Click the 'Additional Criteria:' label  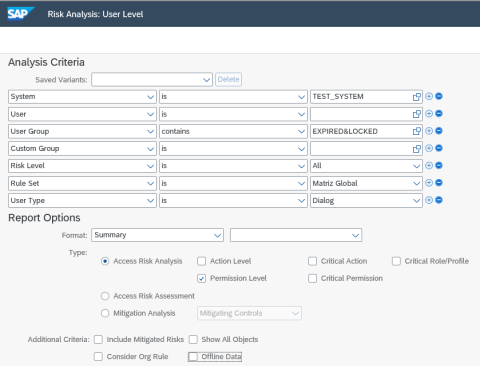point(59,339)
